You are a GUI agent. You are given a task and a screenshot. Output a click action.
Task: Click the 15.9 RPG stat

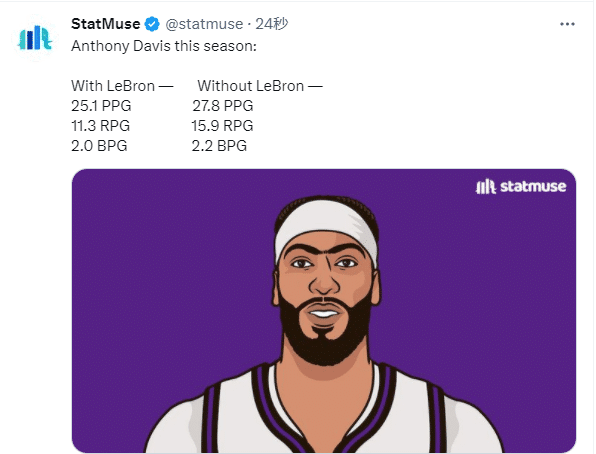222,126
